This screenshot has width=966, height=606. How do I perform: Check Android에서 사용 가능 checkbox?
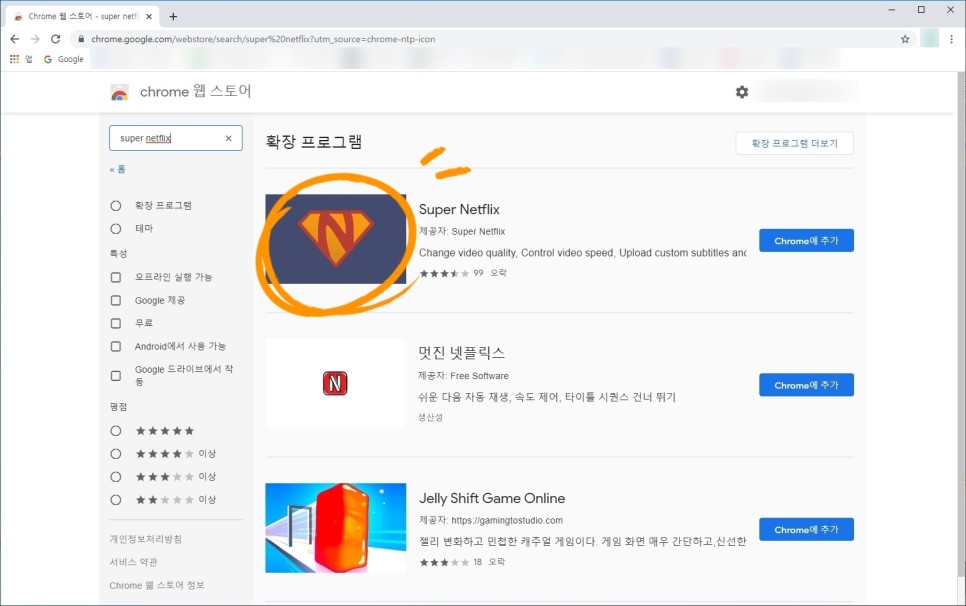pos(116,347)
